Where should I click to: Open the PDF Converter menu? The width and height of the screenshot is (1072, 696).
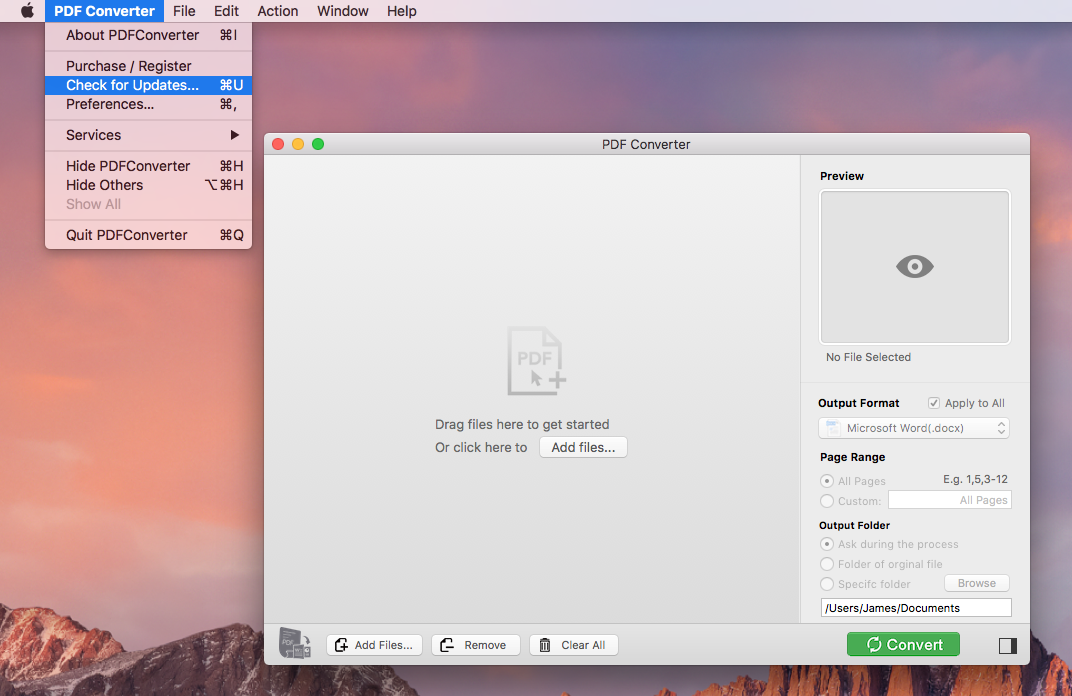click(105, 11)
